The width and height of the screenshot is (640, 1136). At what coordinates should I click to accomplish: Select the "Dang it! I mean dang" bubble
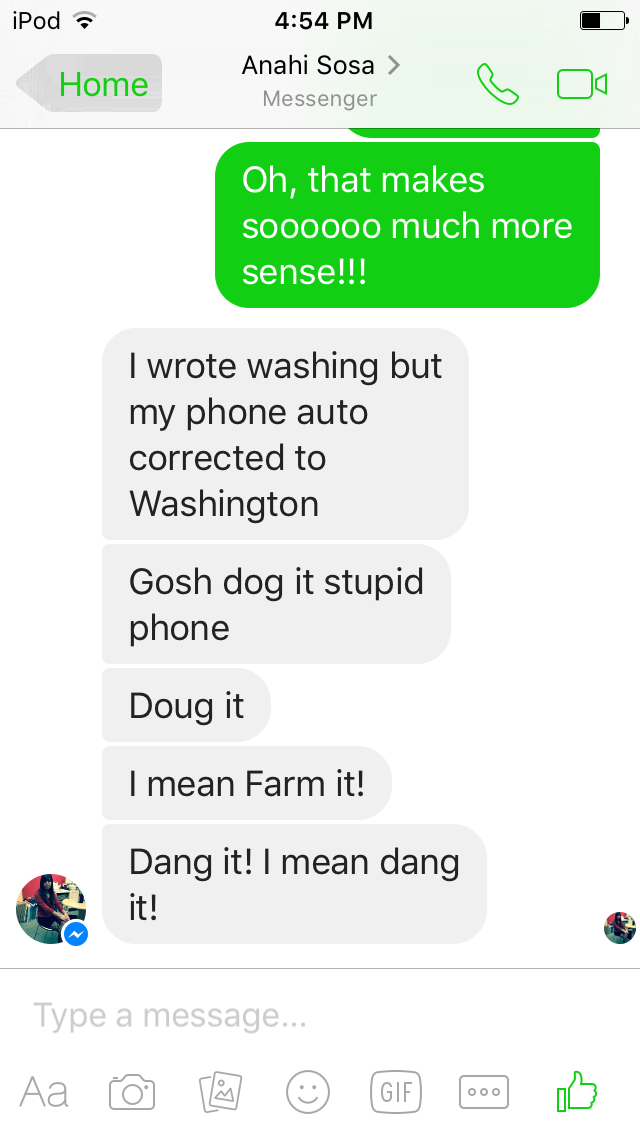point(294,884)
